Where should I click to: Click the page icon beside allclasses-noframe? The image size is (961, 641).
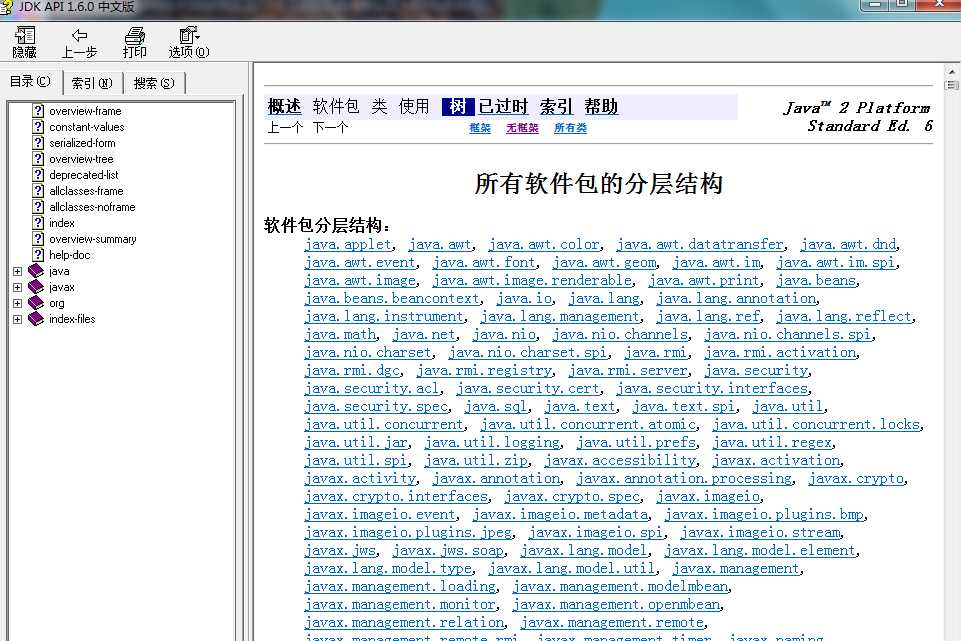[38, 207]
